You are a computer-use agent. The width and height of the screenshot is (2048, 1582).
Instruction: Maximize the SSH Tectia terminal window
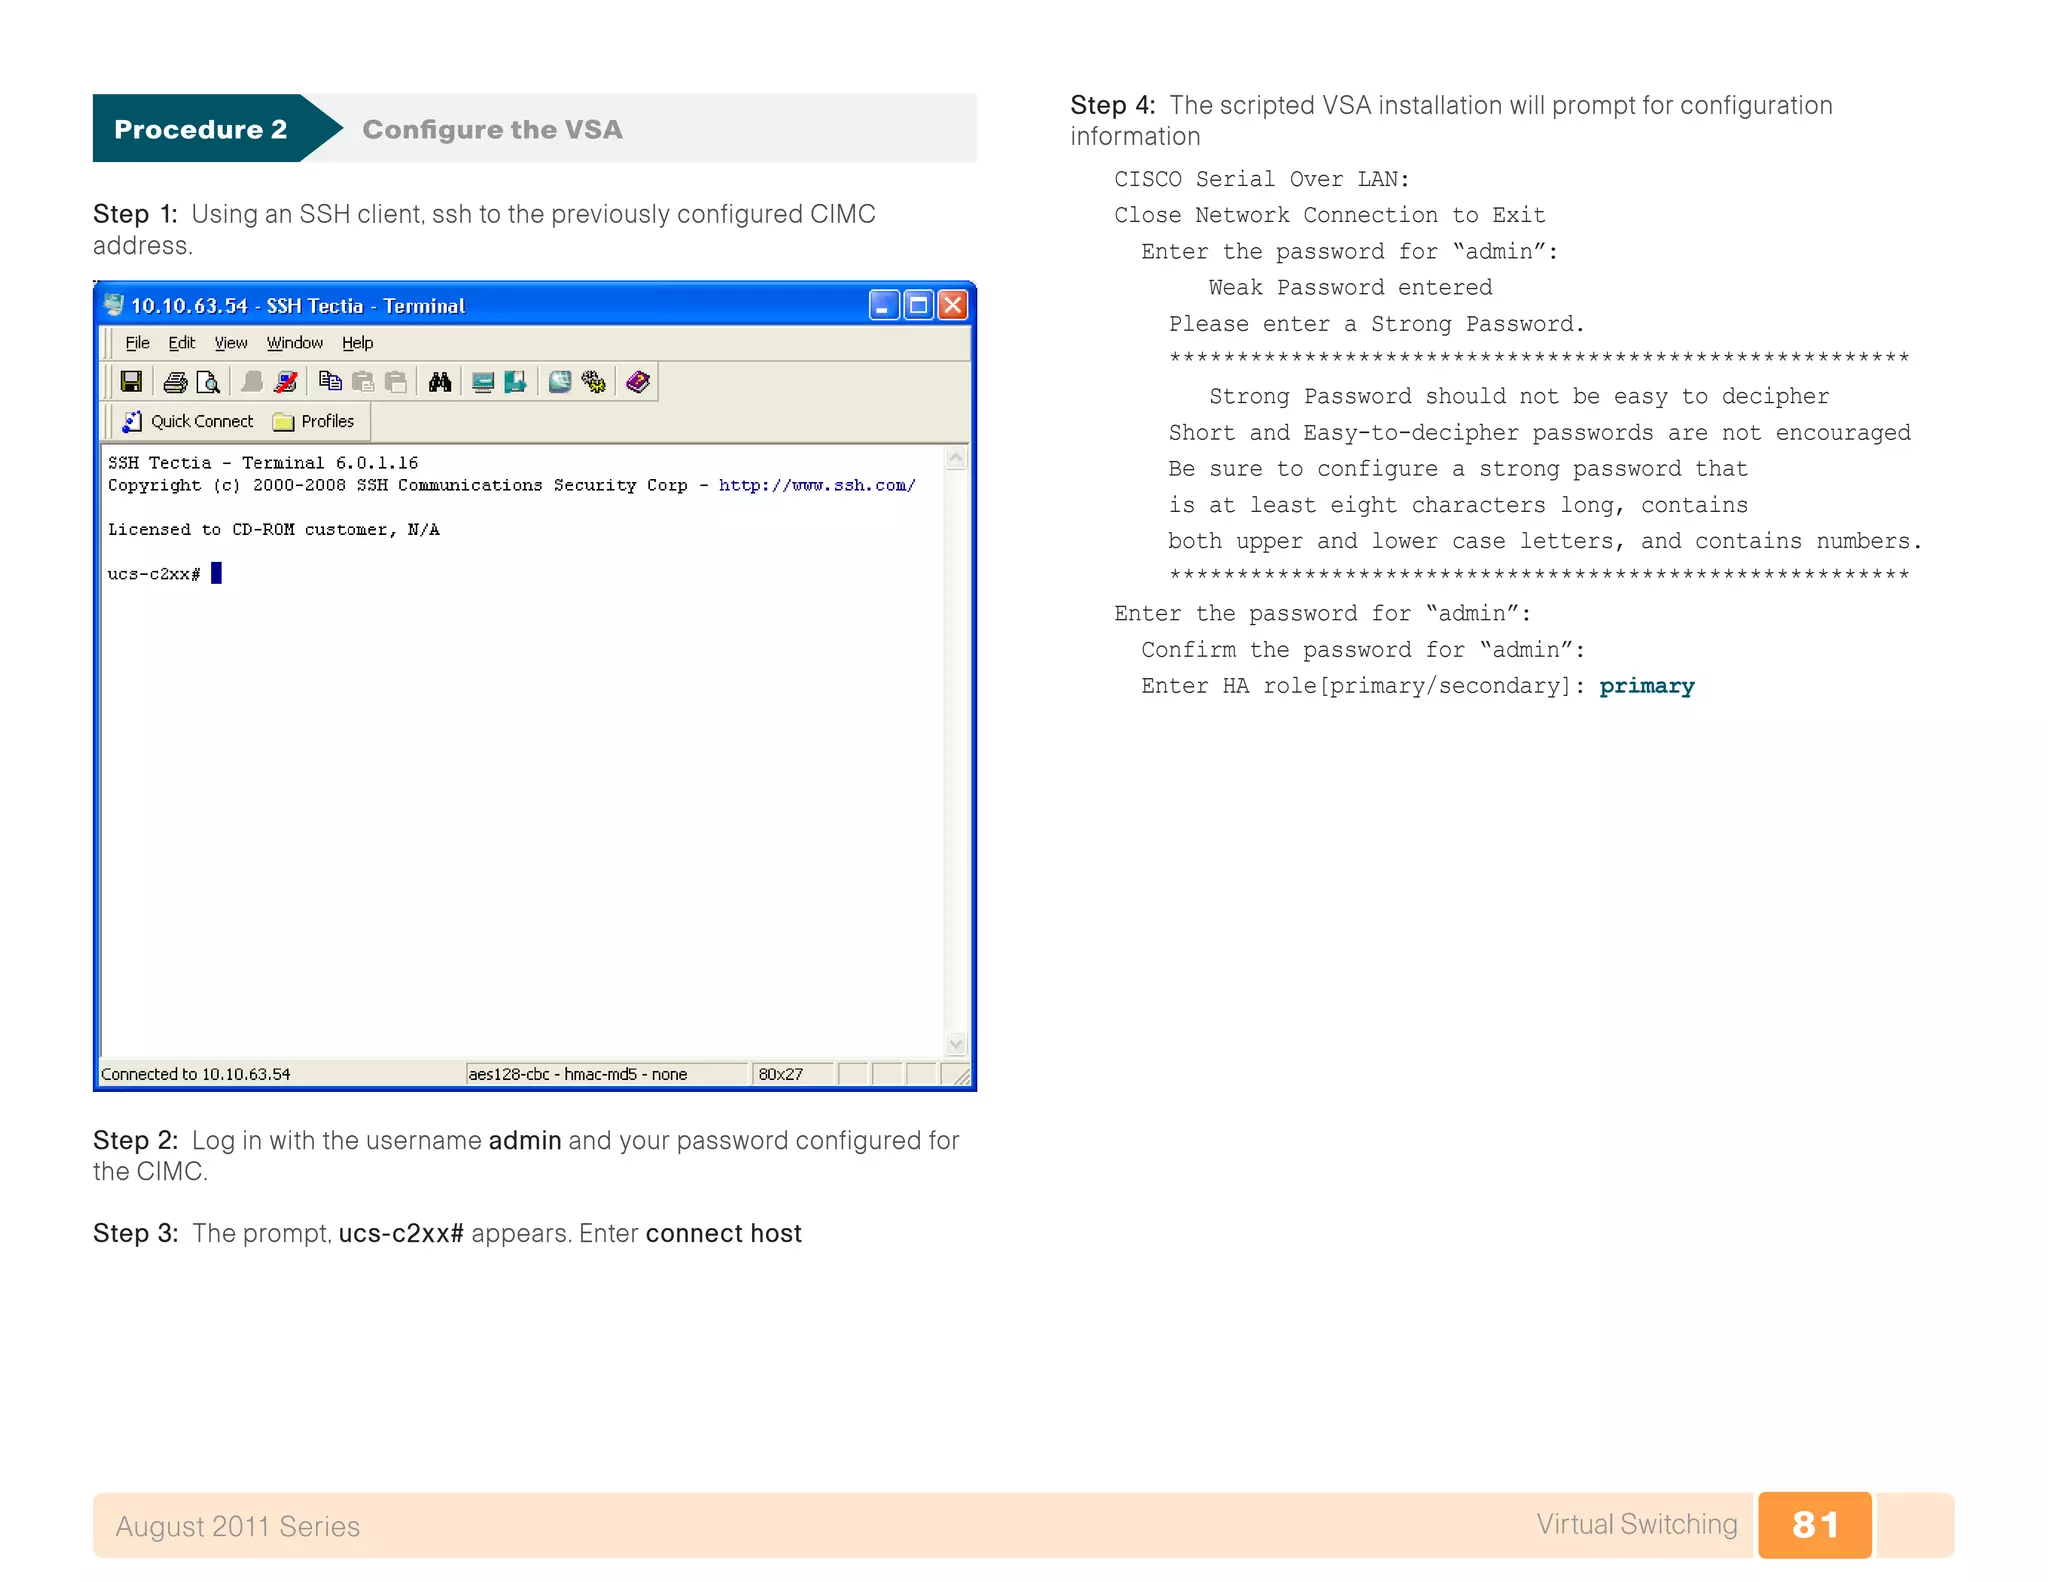pos(918,305)
